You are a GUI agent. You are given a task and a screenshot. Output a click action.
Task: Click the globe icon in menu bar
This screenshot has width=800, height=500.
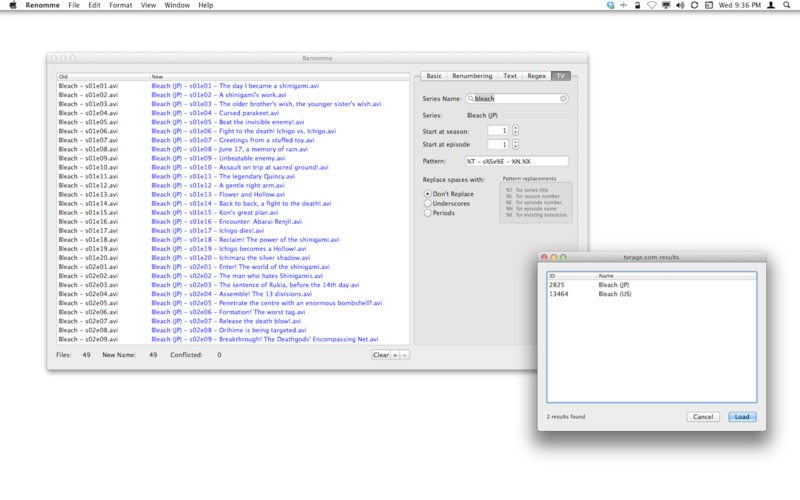610,5
